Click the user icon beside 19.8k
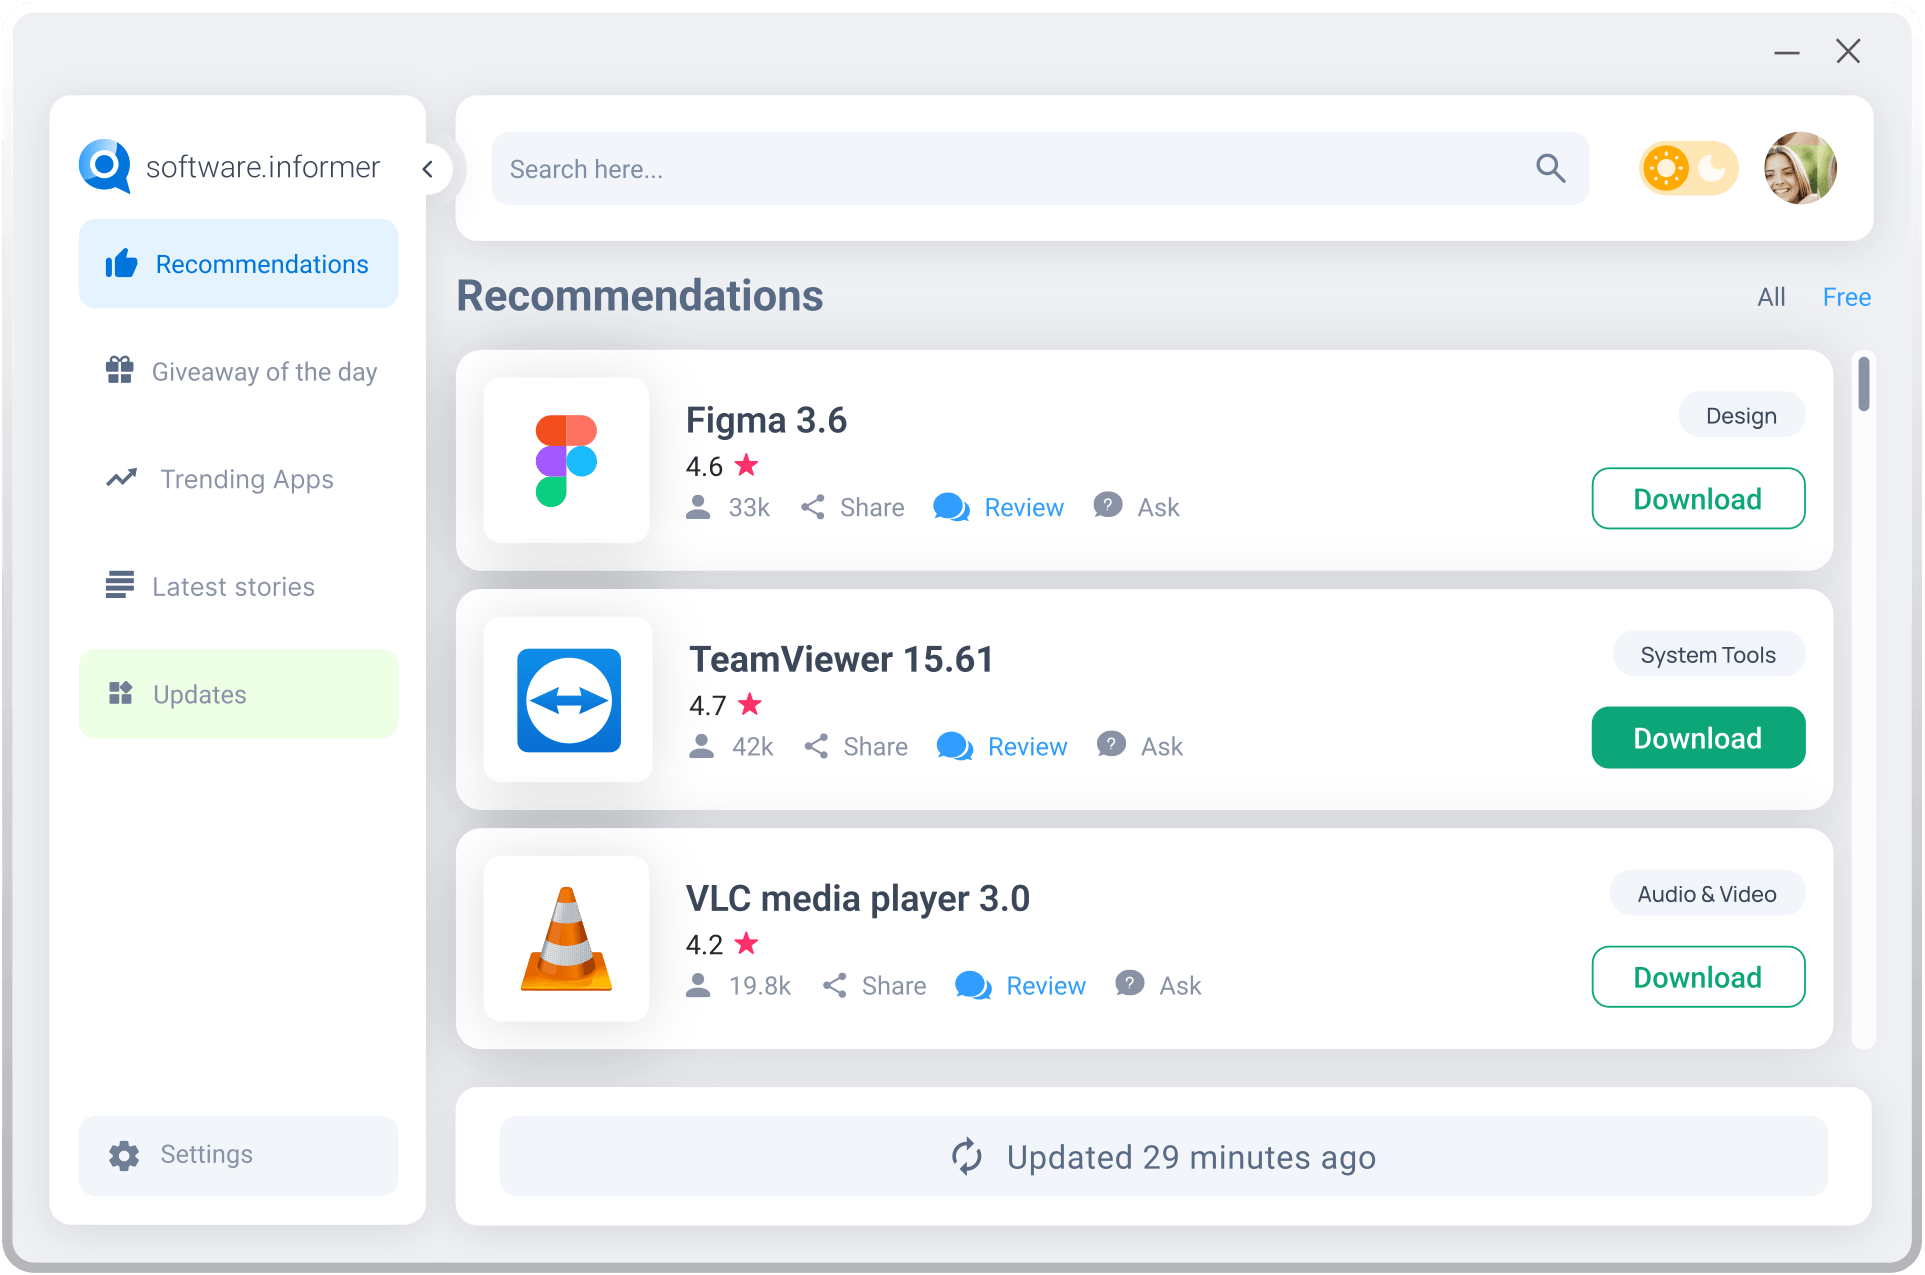 (x=698, y=985)
